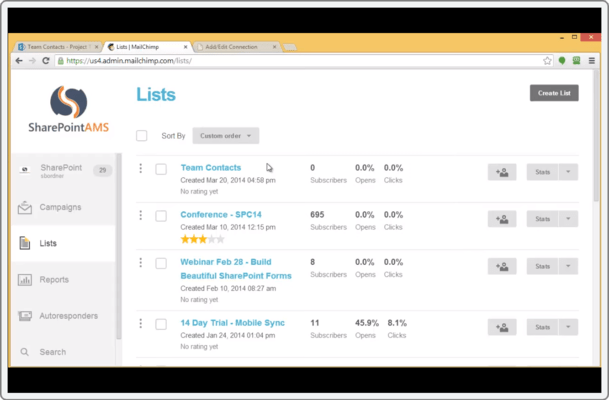Open Stats for Team Contacts list

coord(543,172)
